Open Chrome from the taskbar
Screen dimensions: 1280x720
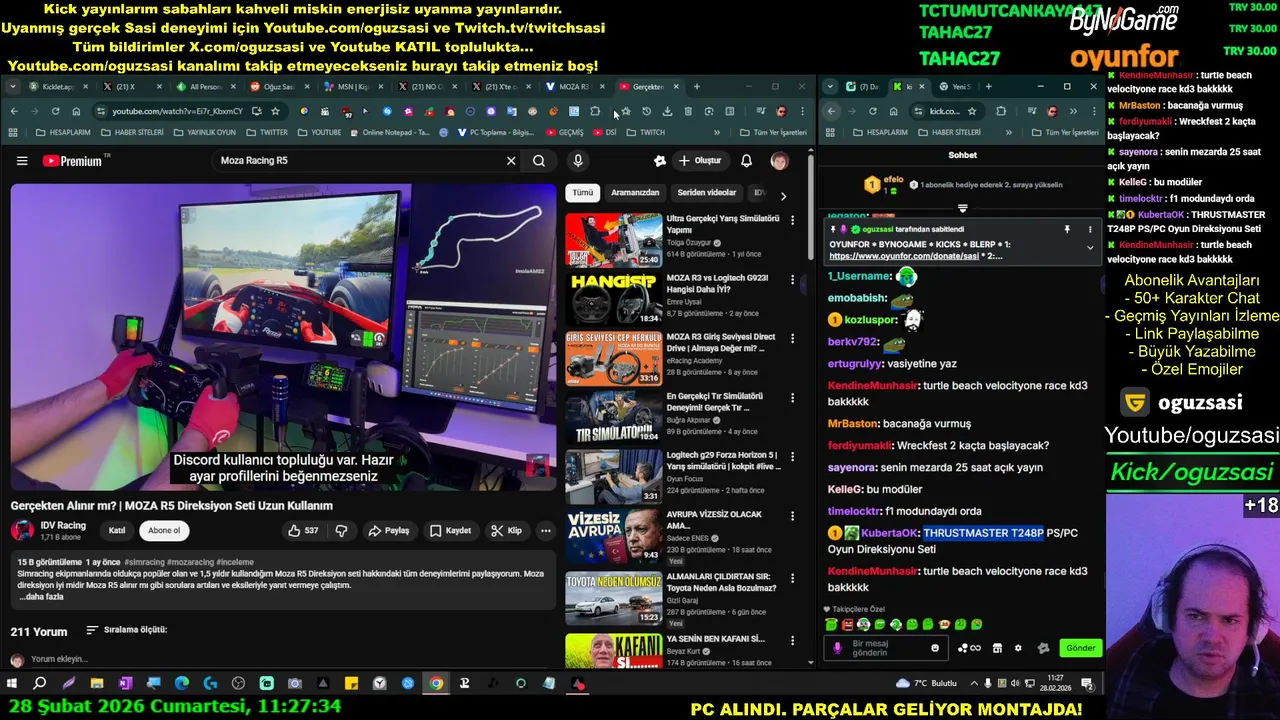pos(436,684)
